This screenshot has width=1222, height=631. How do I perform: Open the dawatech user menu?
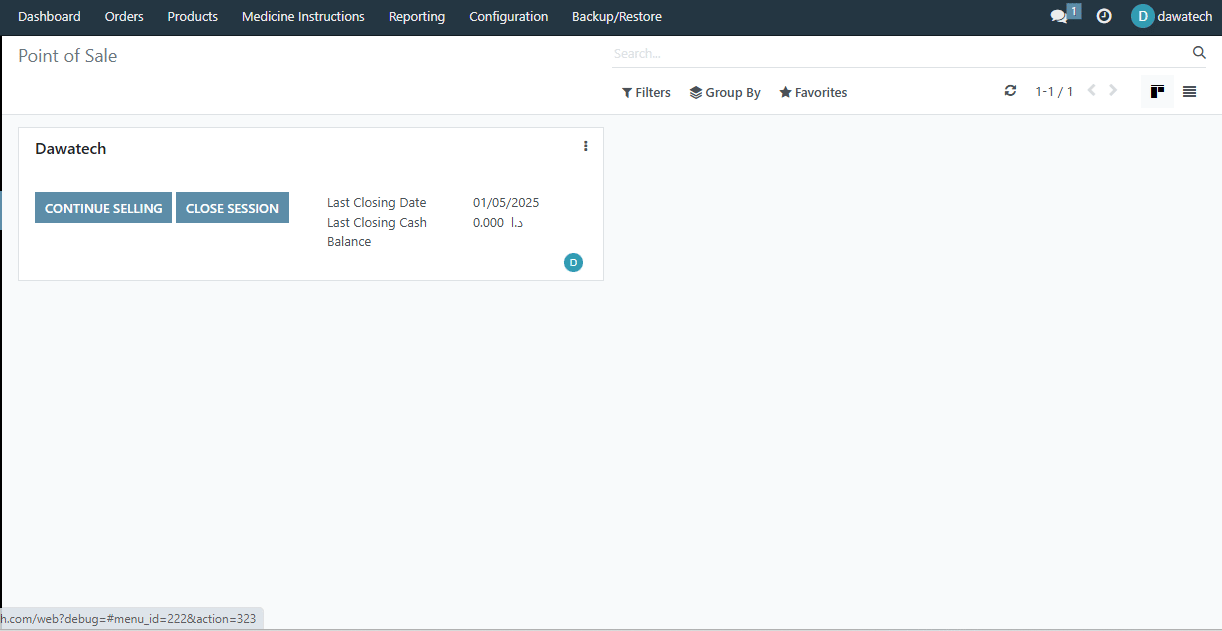pyautogui.click(x=1172, y=16)
